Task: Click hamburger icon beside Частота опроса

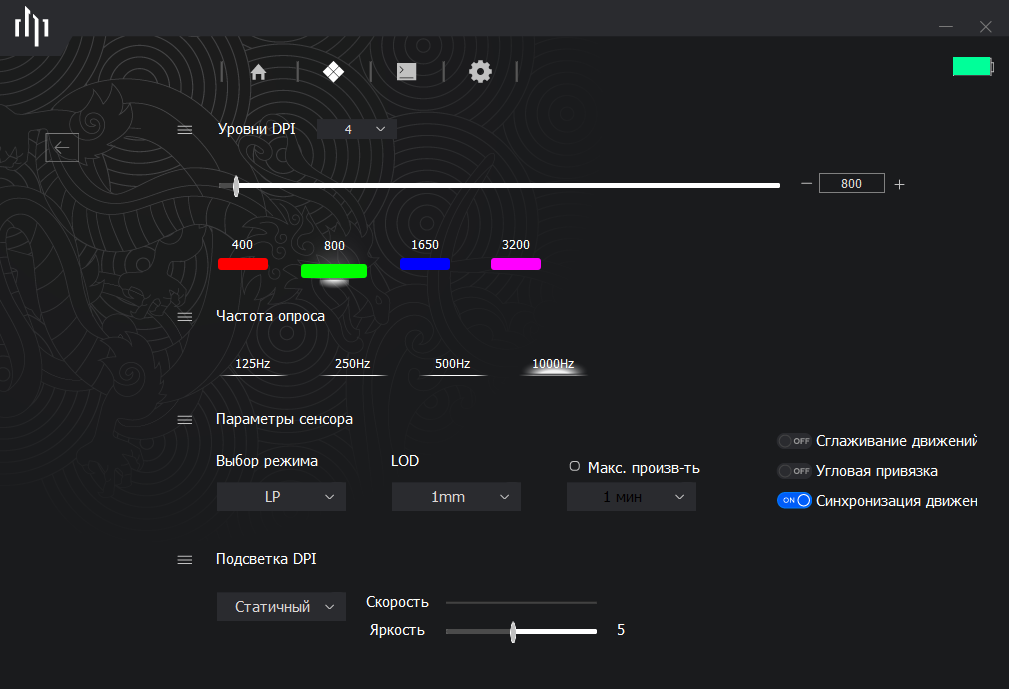Action: point(185,317)
